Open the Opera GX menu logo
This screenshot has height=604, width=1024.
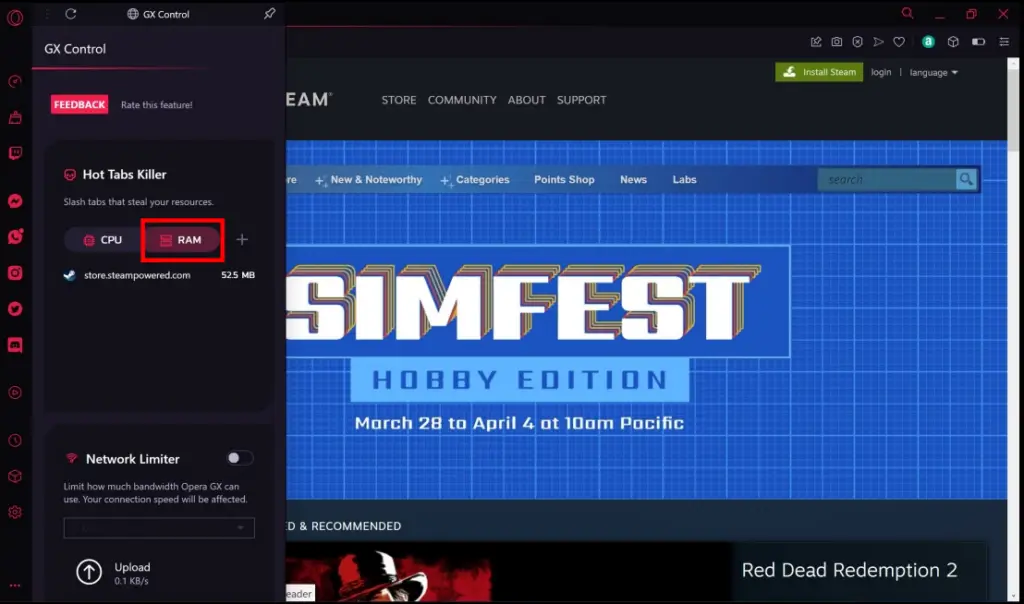(15, 17)
